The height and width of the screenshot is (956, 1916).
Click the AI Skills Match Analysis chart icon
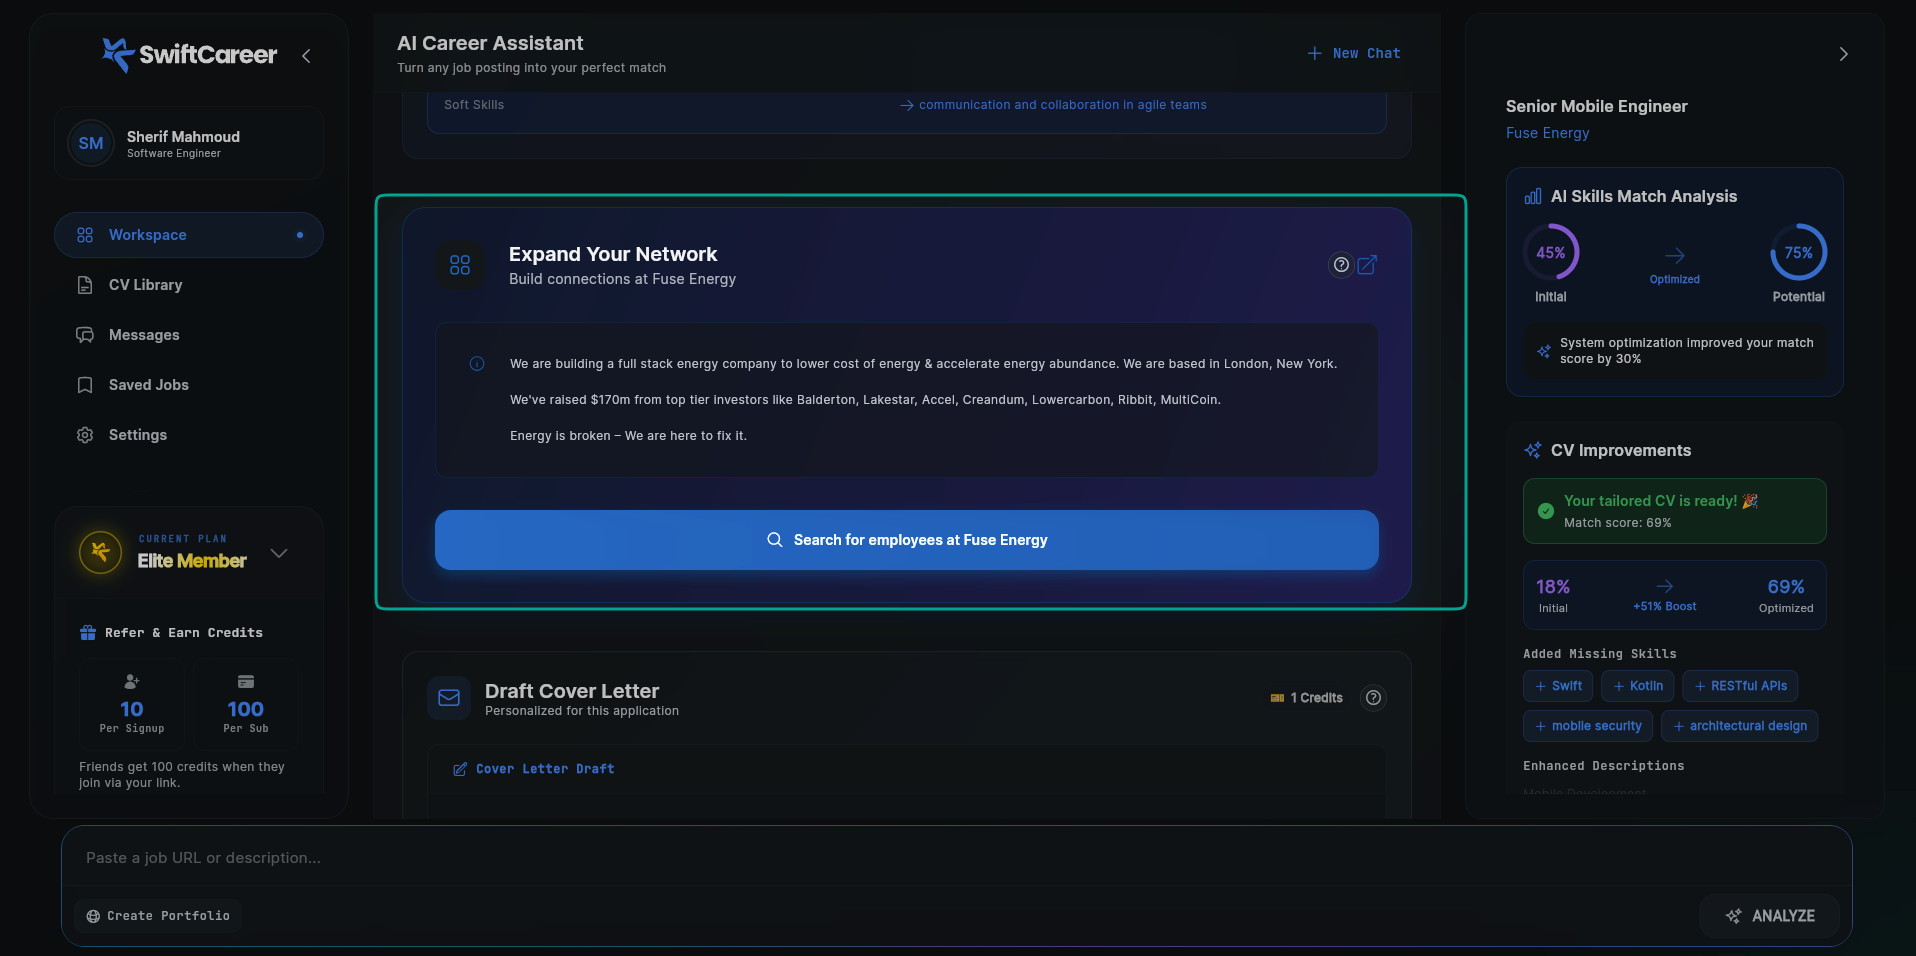tap(1532, 196)
